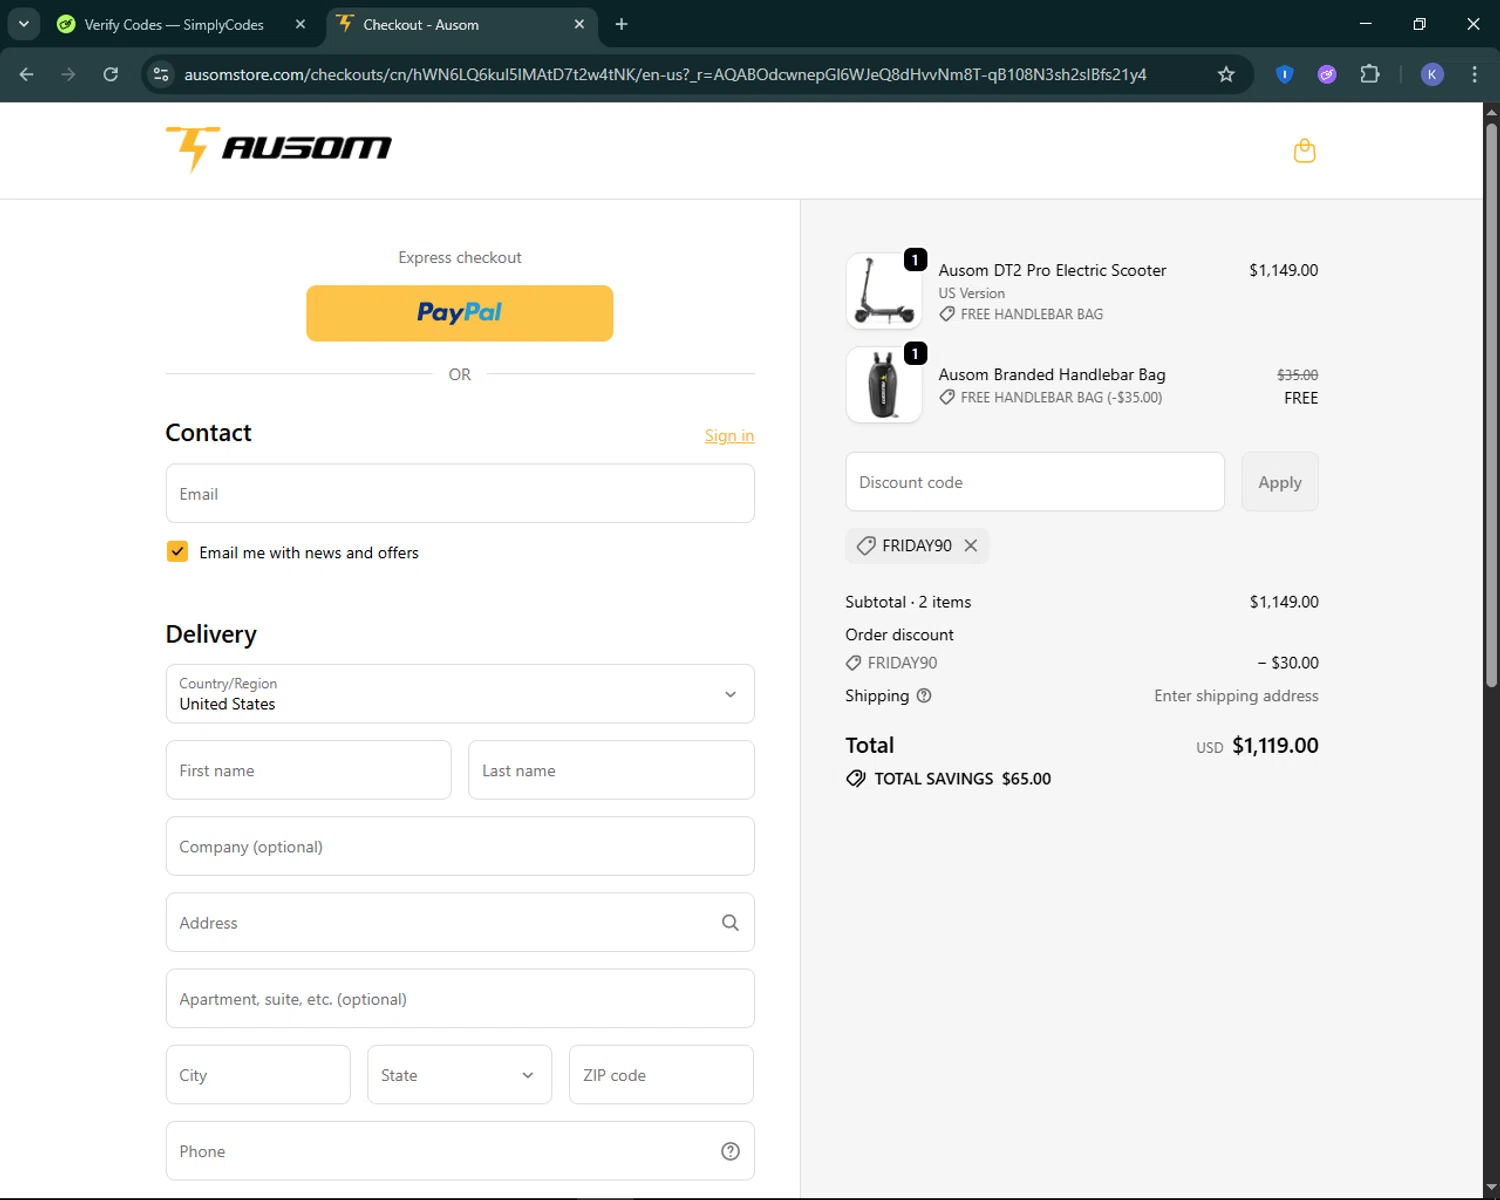Viewport: 1500px width, 1200px height.
Task: Click the Phone field help icon
Action: click(x=730, y=1152)
